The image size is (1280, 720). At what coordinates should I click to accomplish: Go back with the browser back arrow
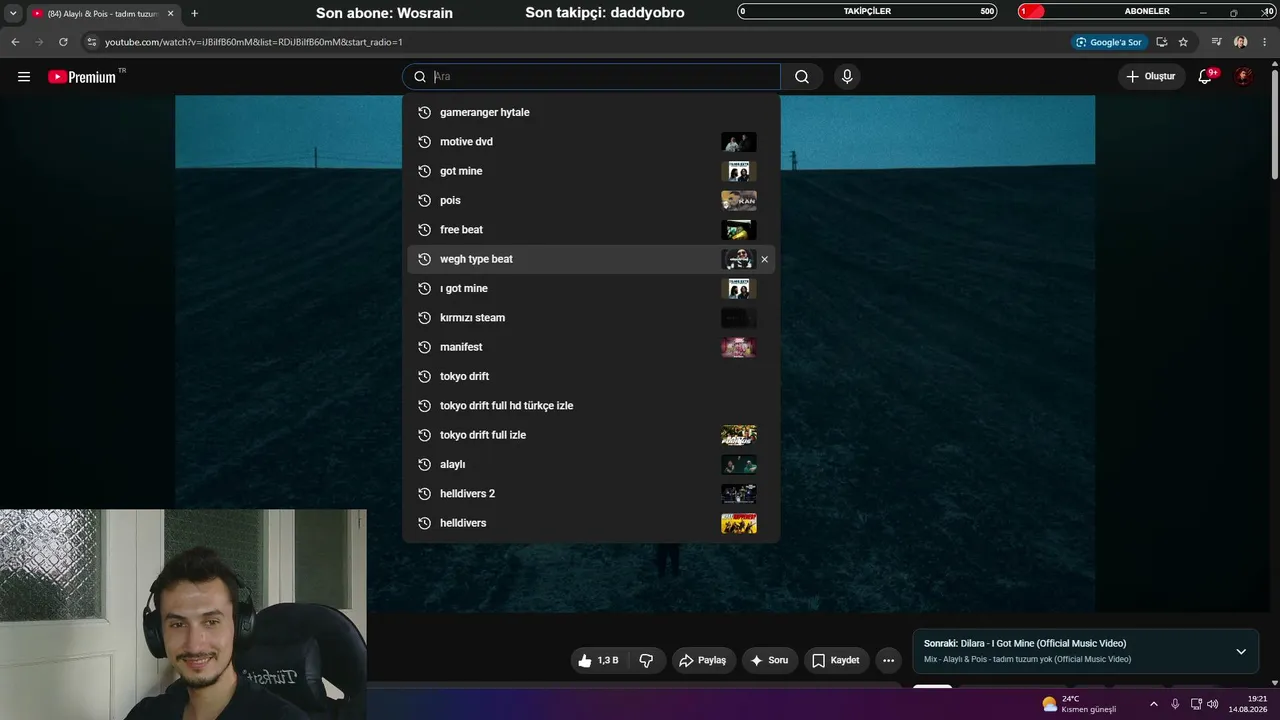[15, 42]
